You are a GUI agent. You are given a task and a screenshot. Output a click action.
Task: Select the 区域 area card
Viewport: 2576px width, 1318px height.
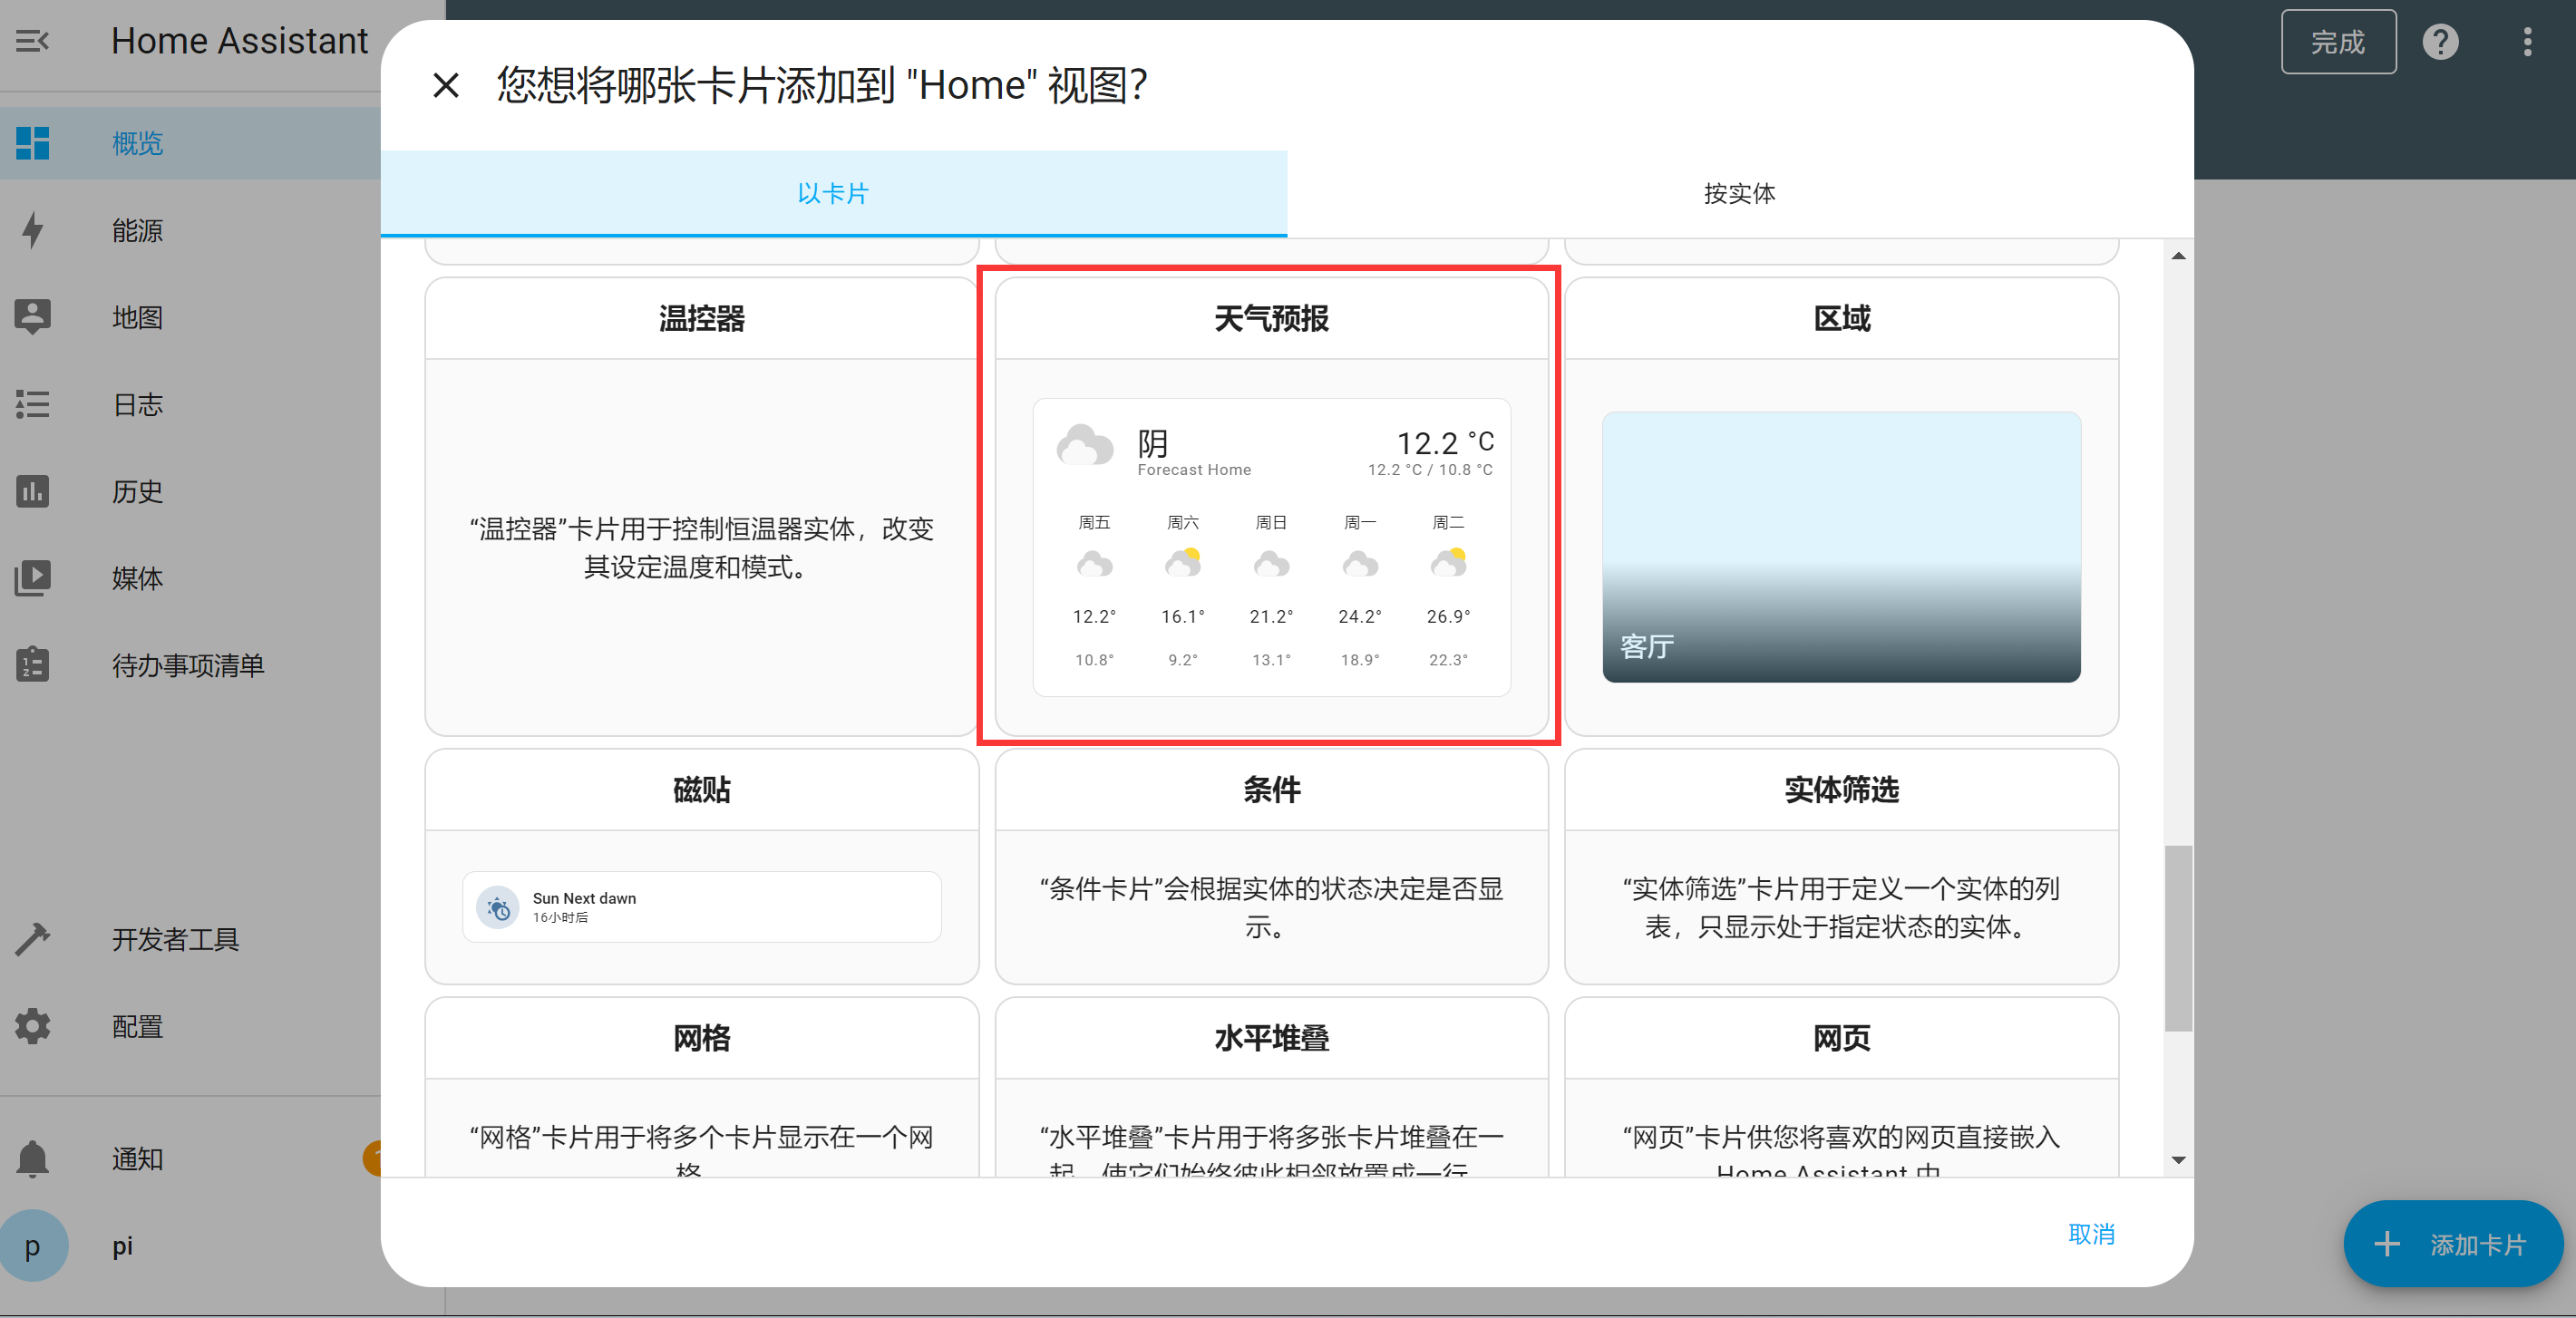coord(1841,506)
